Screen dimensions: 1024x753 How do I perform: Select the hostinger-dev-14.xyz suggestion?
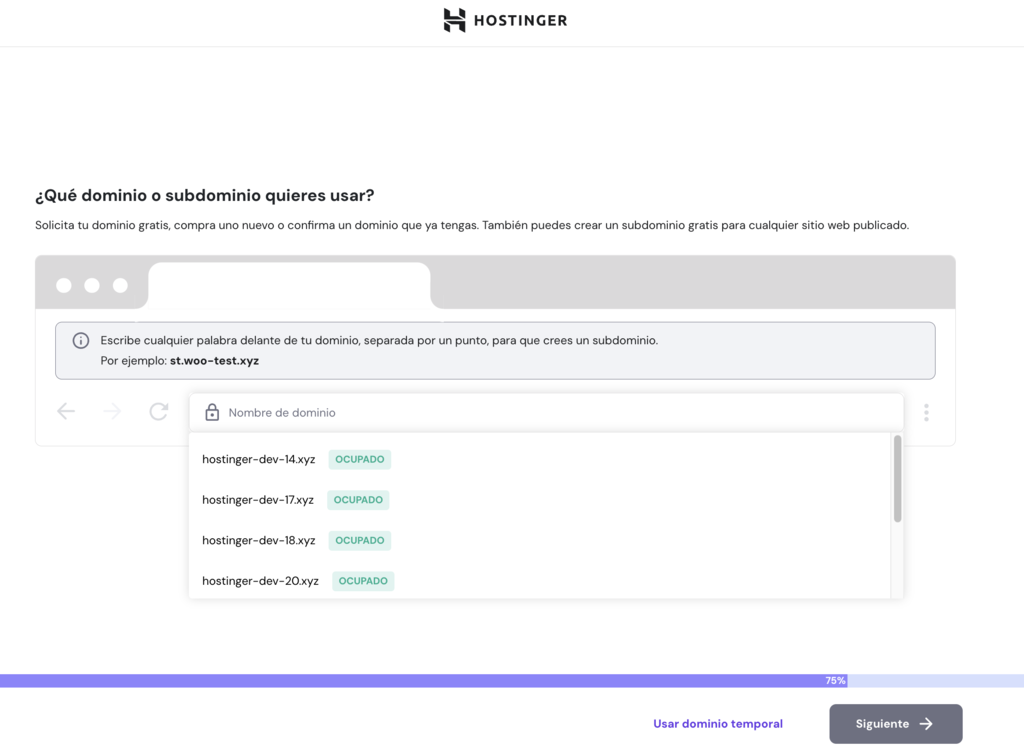pos(258,459)
